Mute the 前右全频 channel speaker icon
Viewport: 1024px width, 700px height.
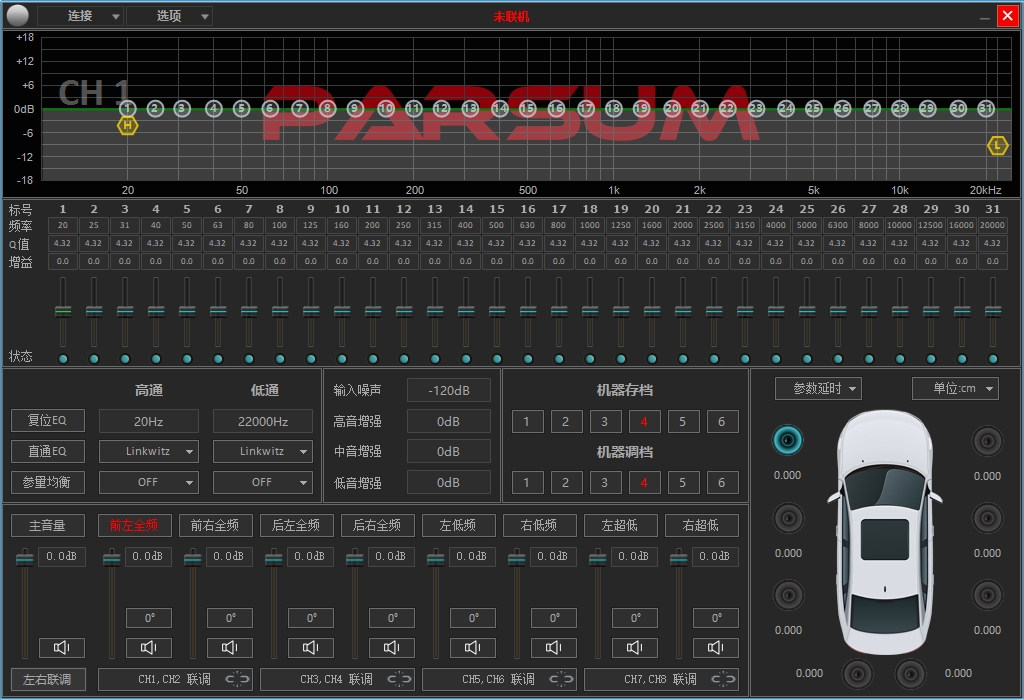(x=230, y=647)
